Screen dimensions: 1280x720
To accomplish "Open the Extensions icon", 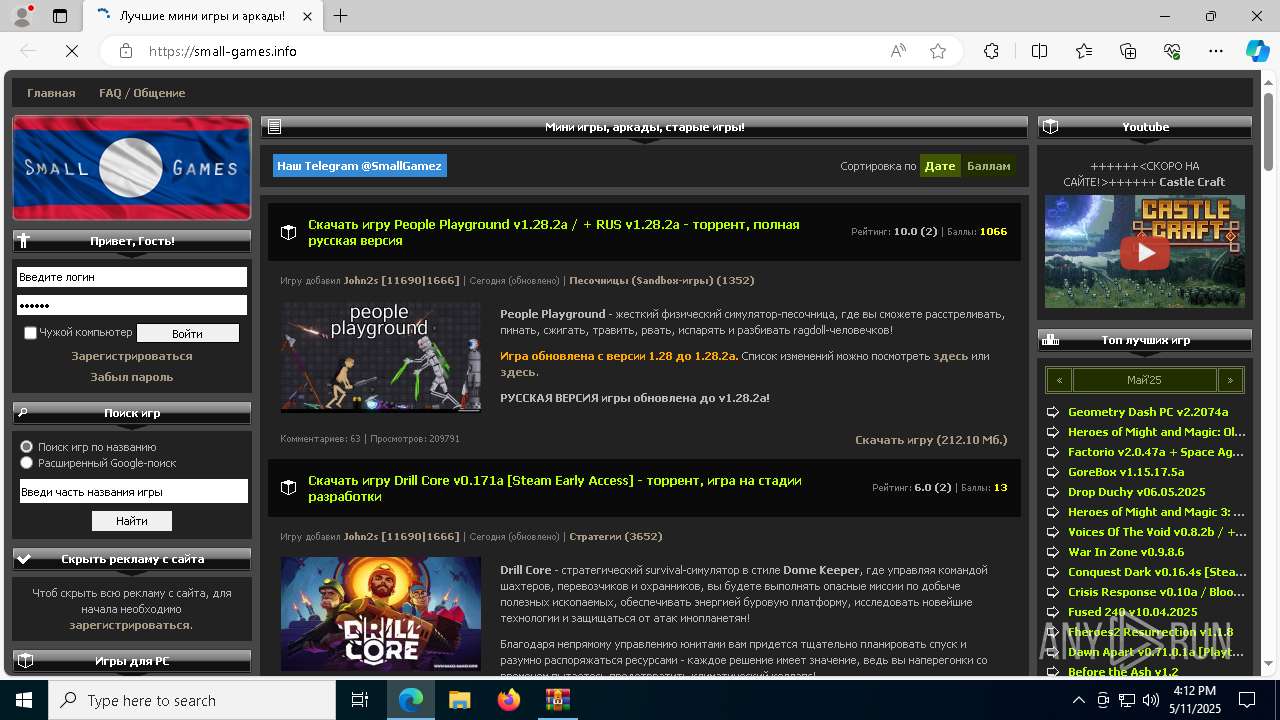I will (x=991, y=51).
